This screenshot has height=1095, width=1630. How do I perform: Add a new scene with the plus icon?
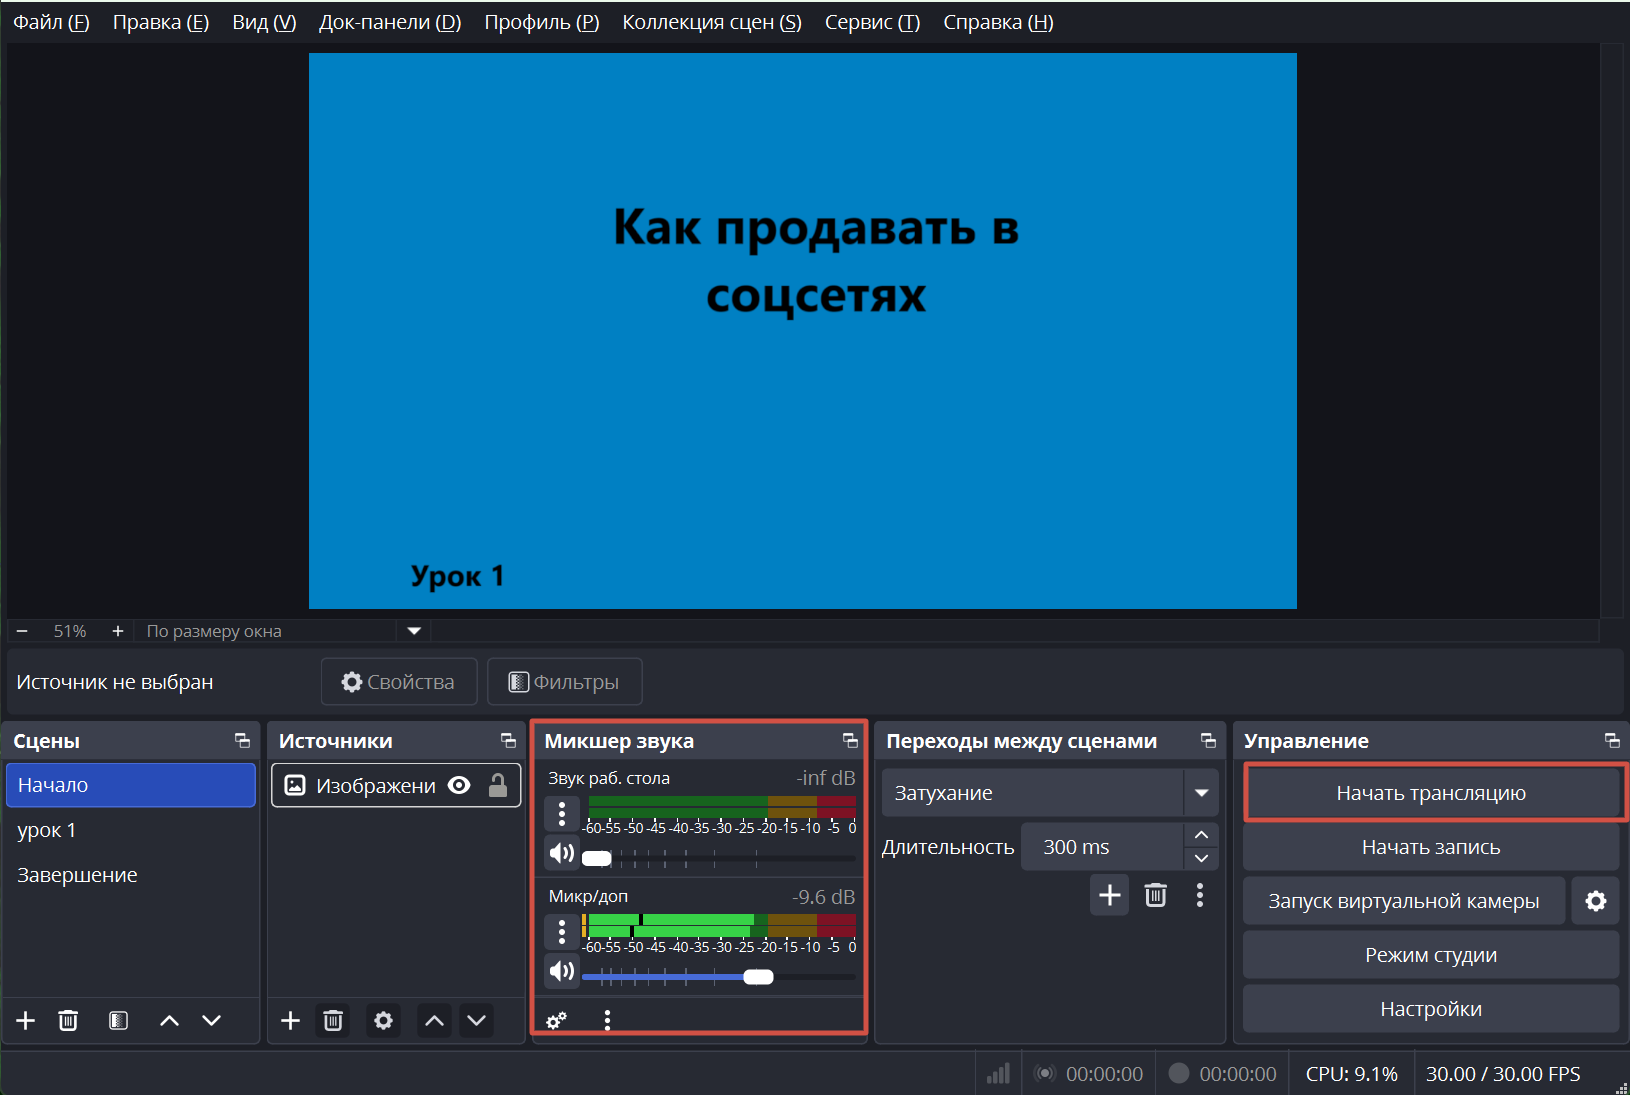point(24,1020)
